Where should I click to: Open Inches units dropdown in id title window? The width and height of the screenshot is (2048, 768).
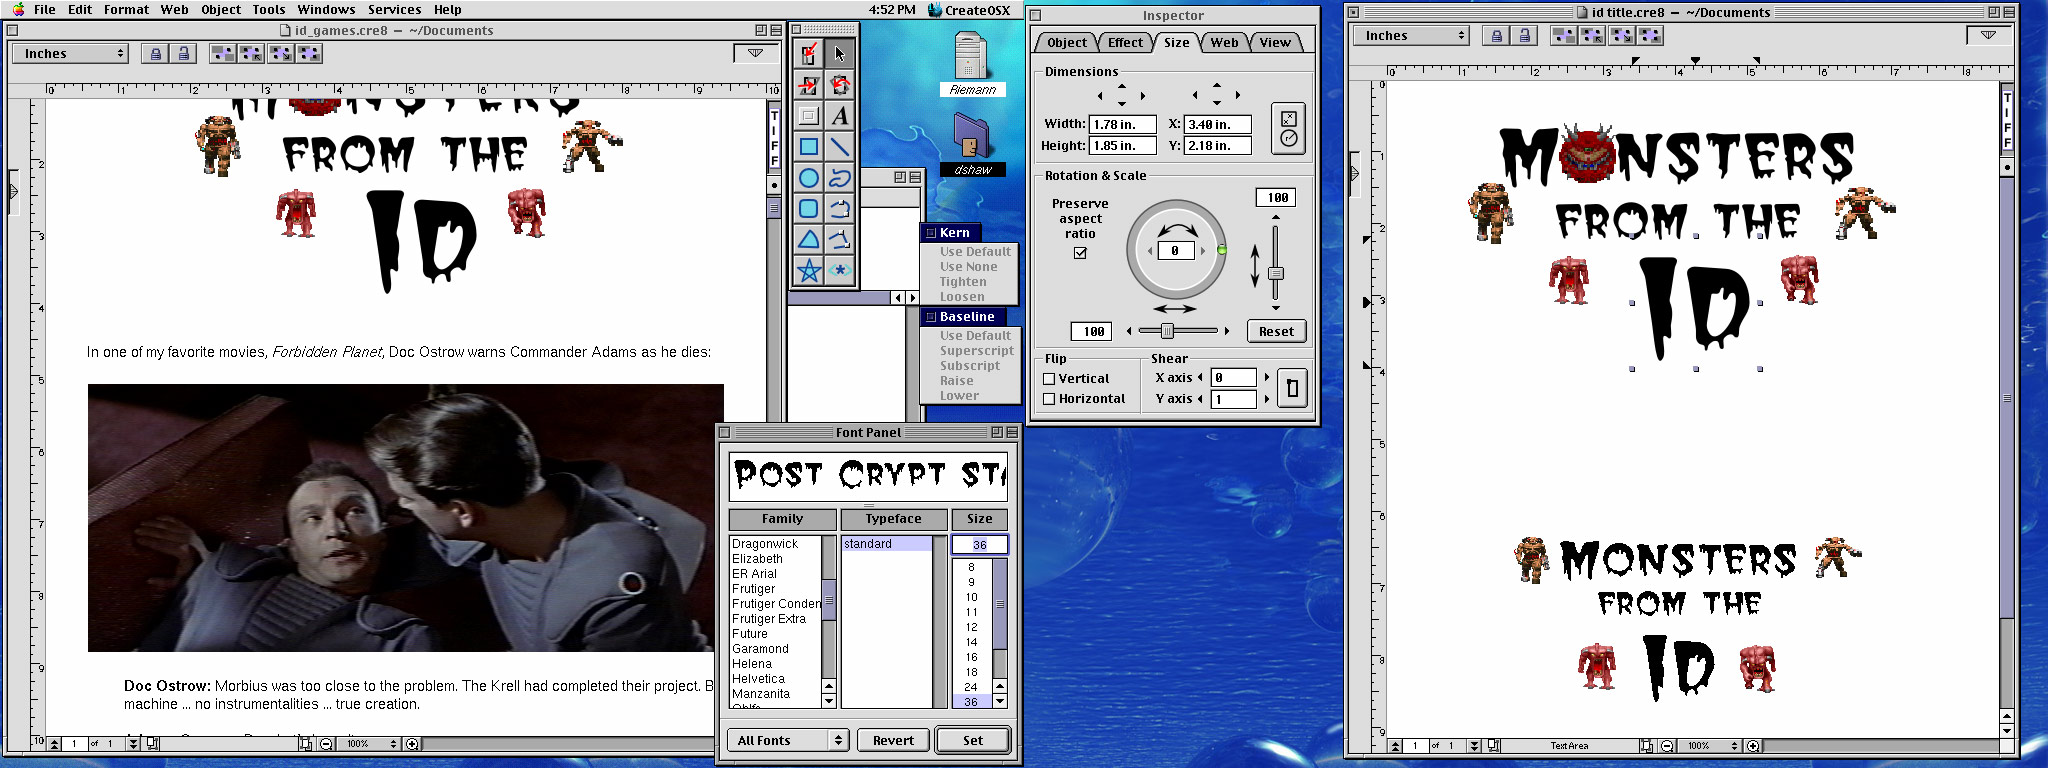coord(1411,36)
